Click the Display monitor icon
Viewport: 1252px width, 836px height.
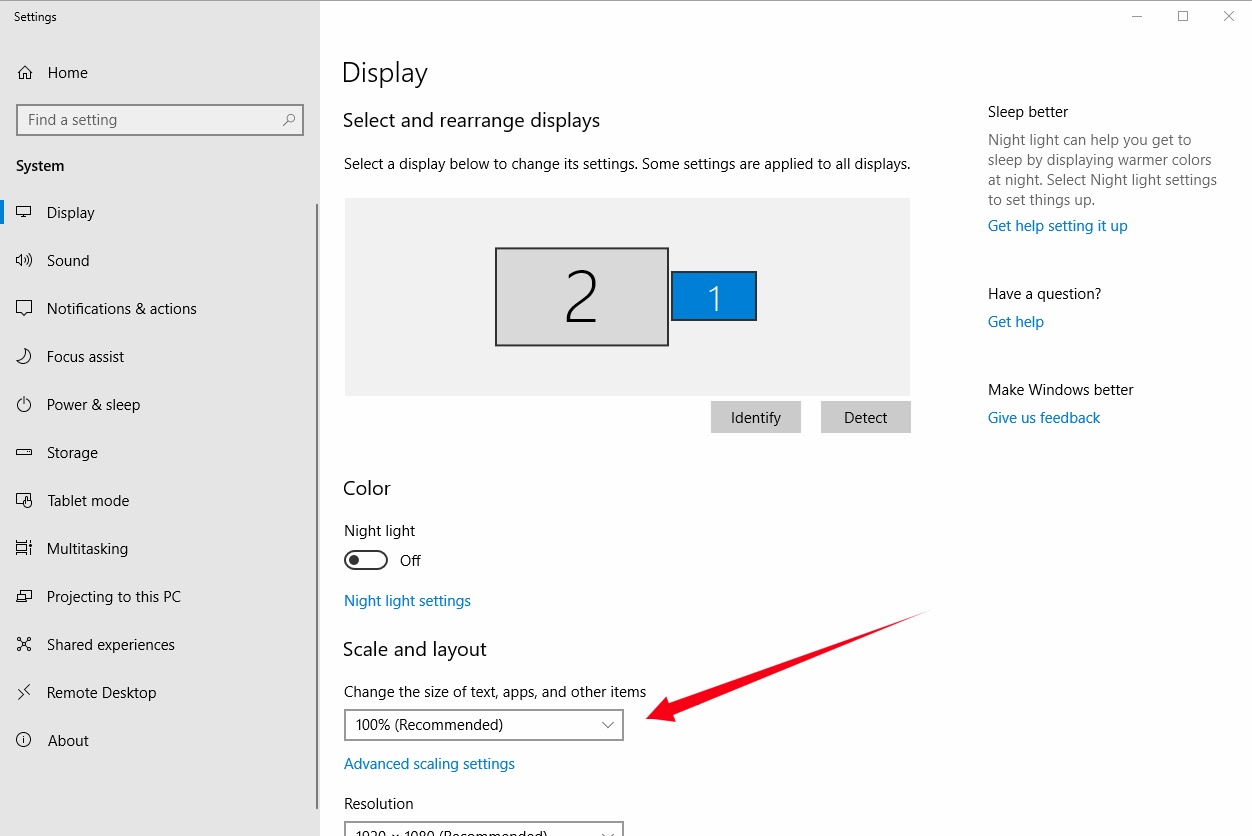point(25,213)
